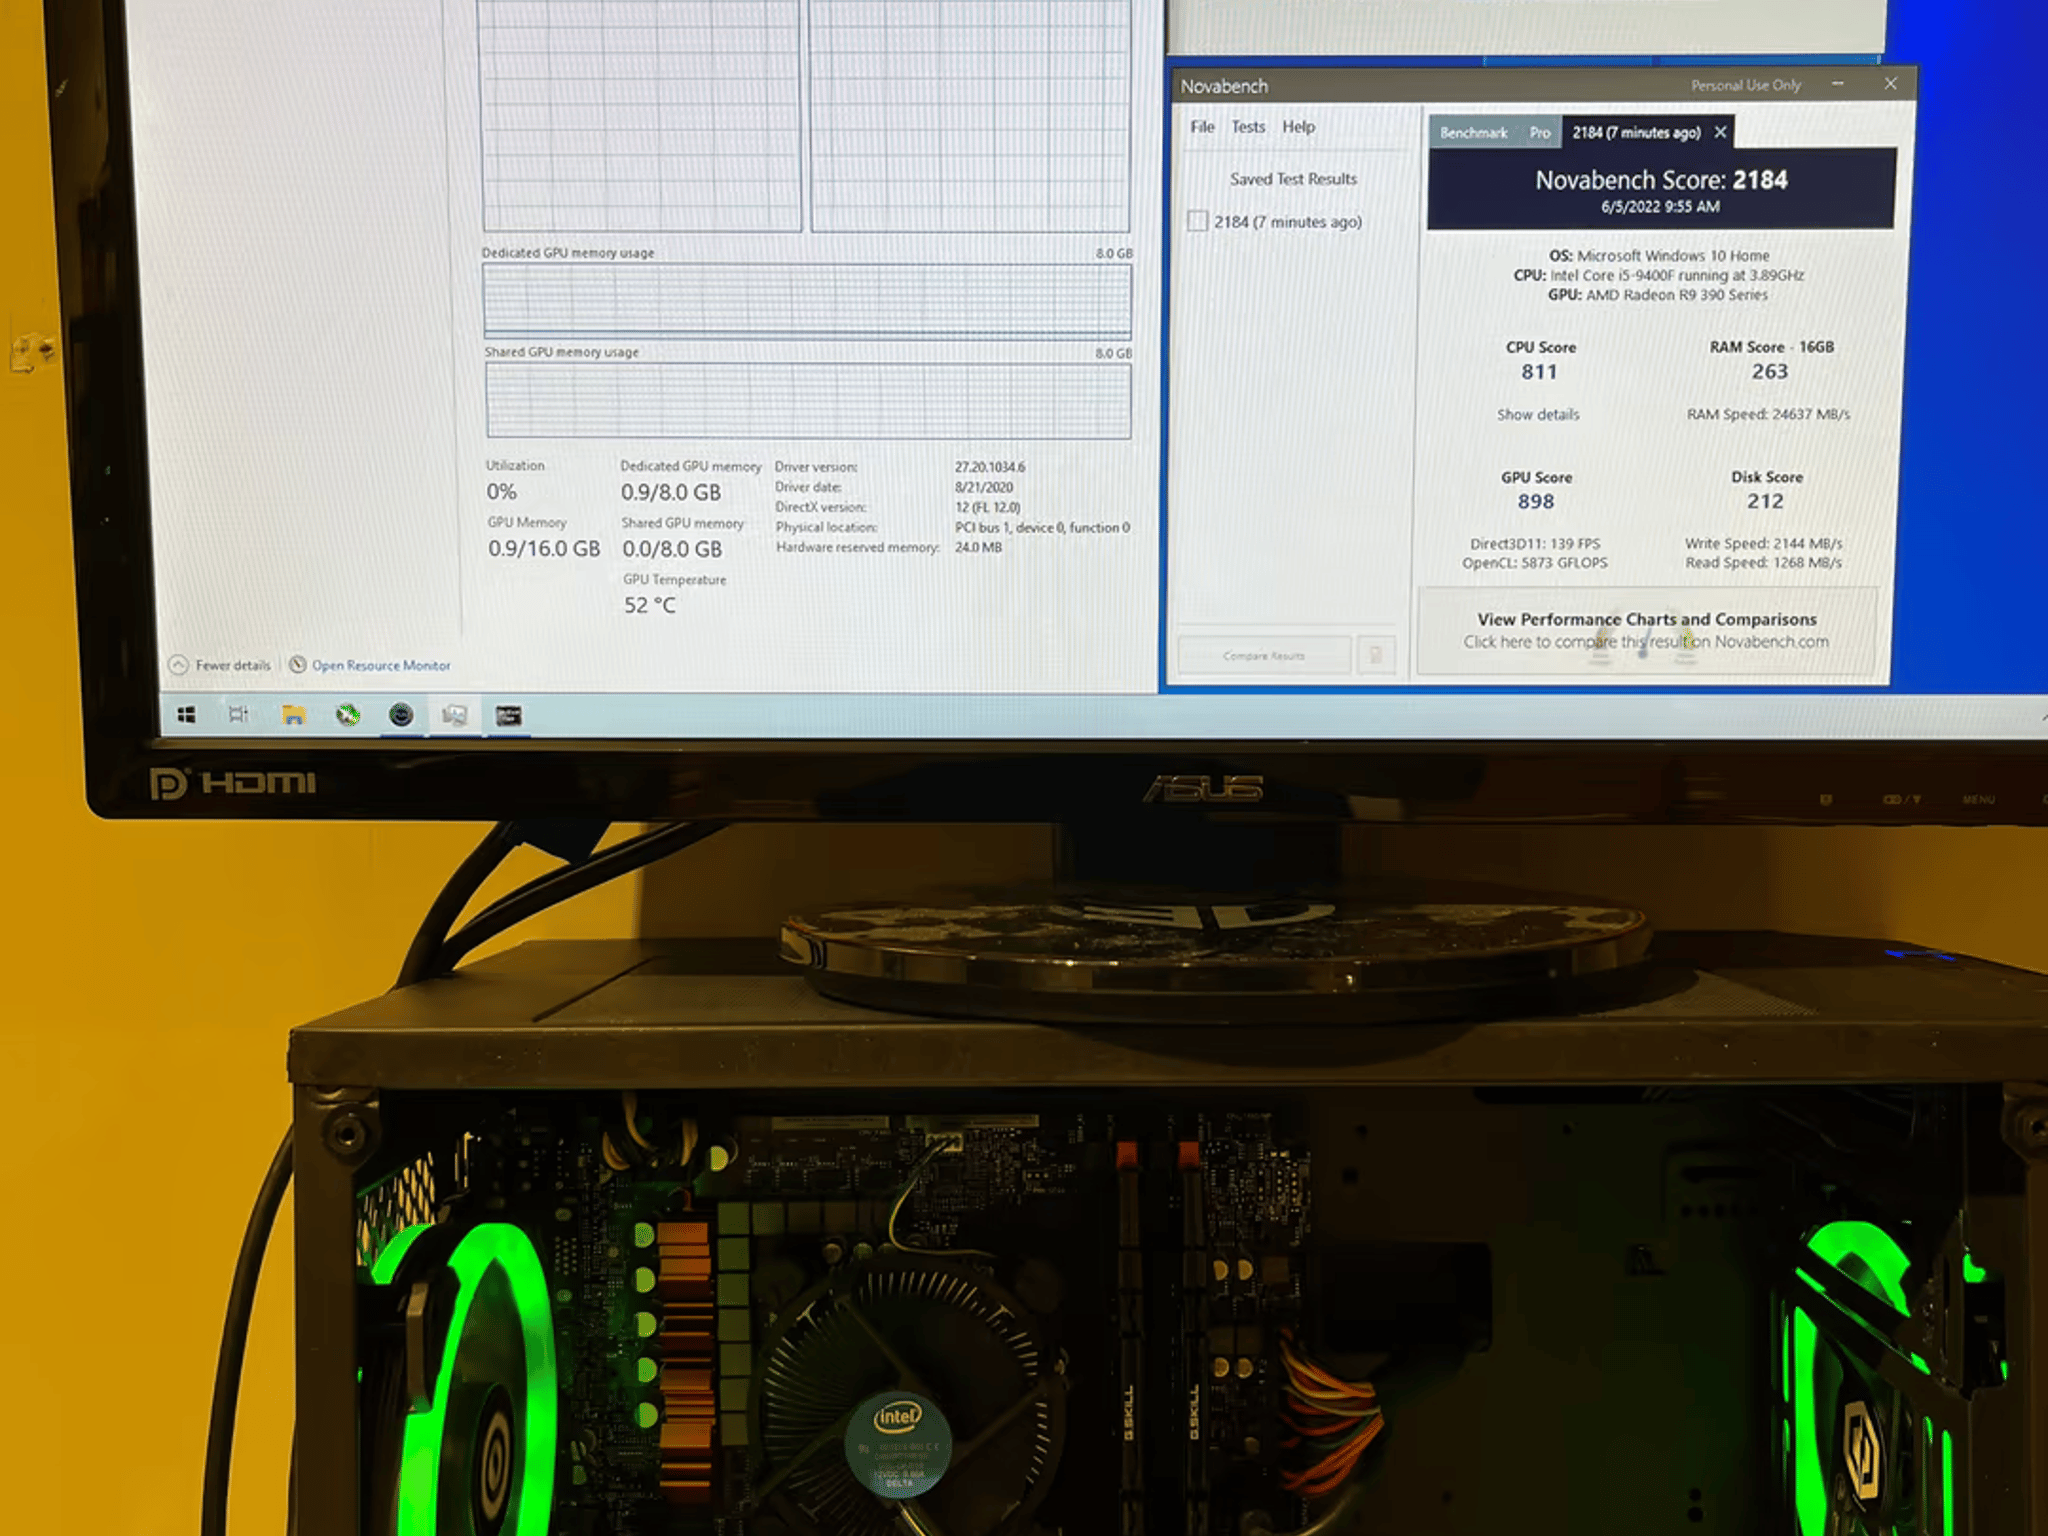
Task: Minimize the Novabench window
Action: (x=1837, y=84)
